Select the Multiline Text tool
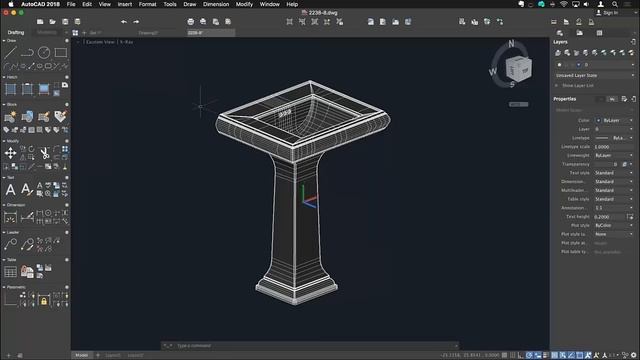The image size is (640, 360). (10, 189)
